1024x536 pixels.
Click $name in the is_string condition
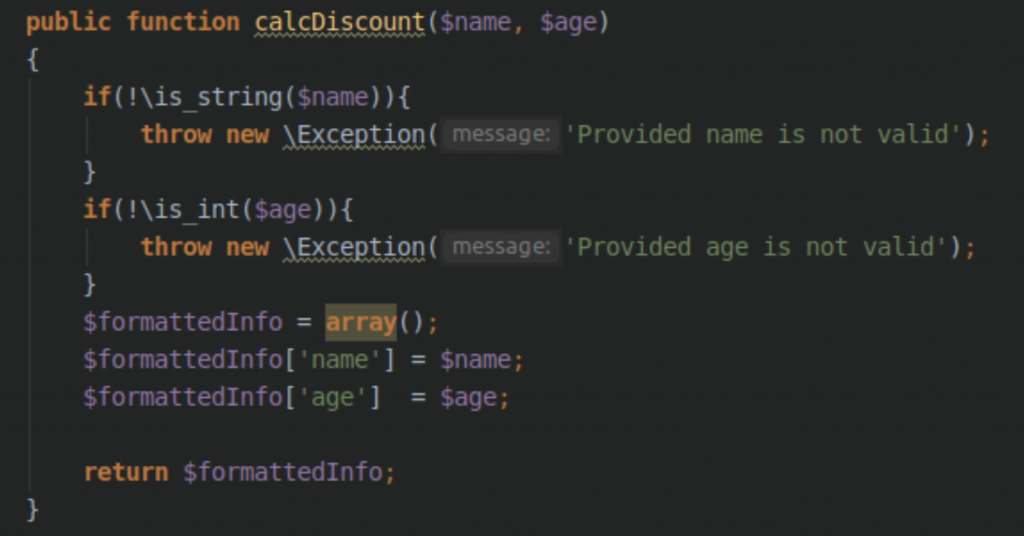pos(333,98)
